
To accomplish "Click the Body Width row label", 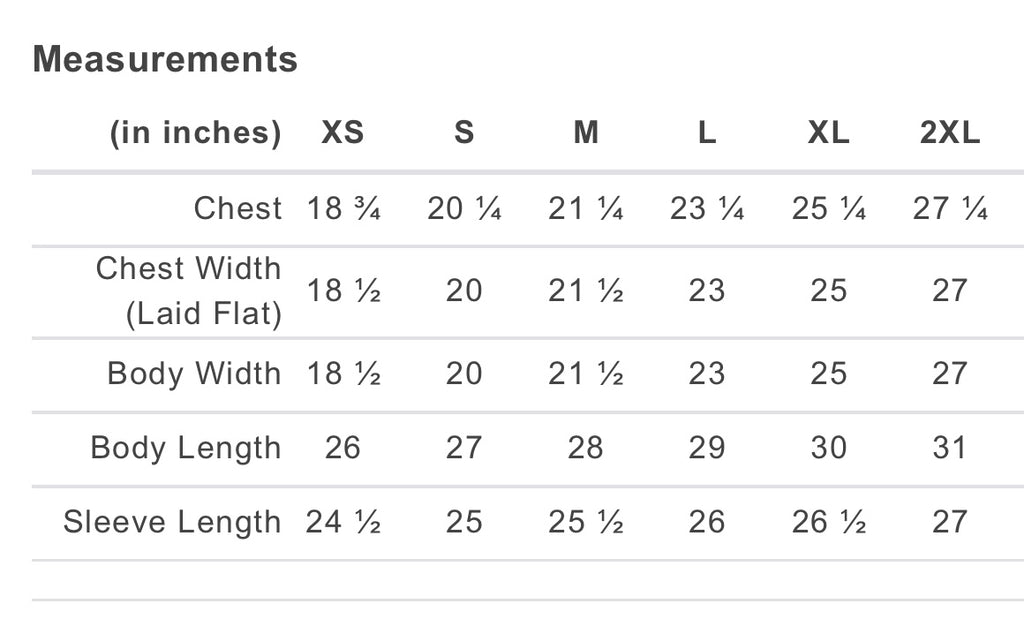I will [x=194, y=374].
